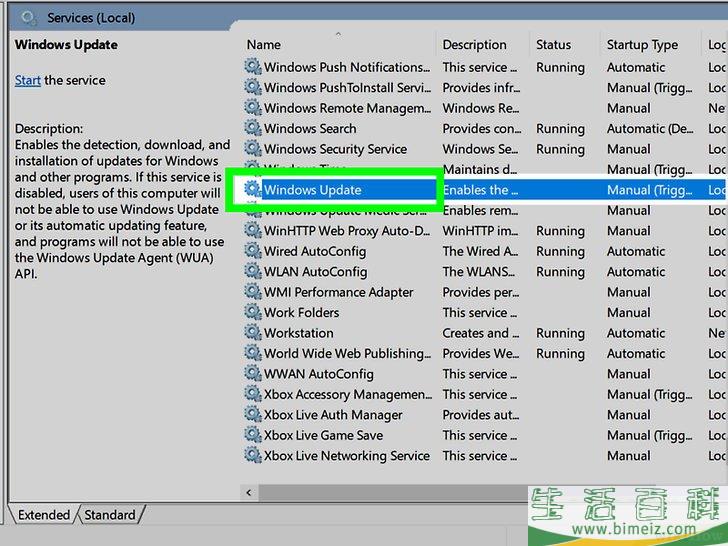
Task: Click the 'WinHTTP im...' description cell
Action: pos(481,231)
